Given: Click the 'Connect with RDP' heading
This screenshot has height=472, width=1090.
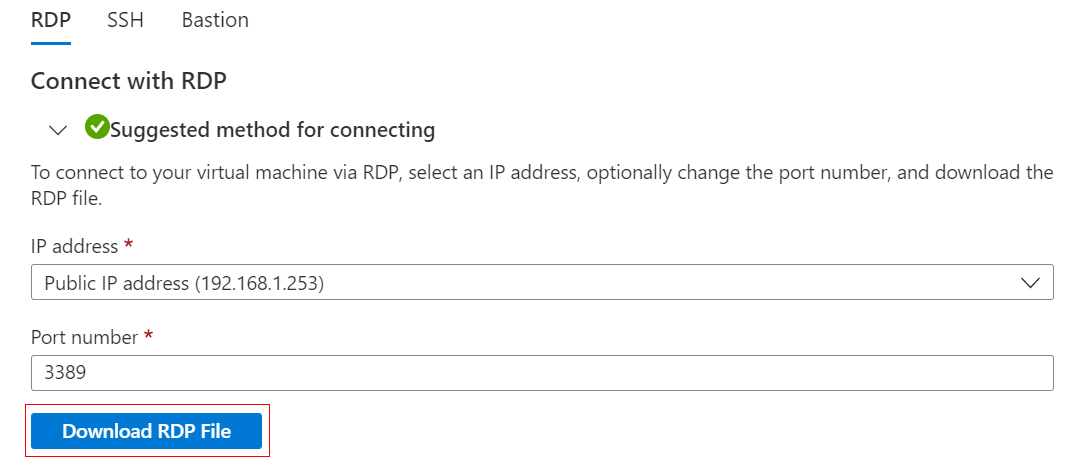Looking at the screenshot, I should click(x=129, y=81).
